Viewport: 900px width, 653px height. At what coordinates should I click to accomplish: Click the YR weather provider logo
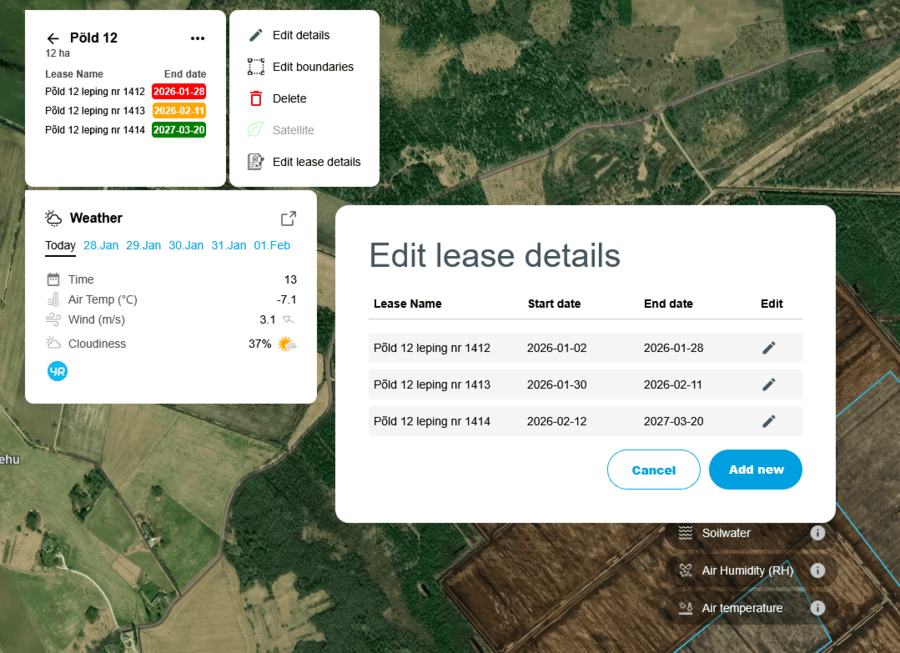coord(58,371)
